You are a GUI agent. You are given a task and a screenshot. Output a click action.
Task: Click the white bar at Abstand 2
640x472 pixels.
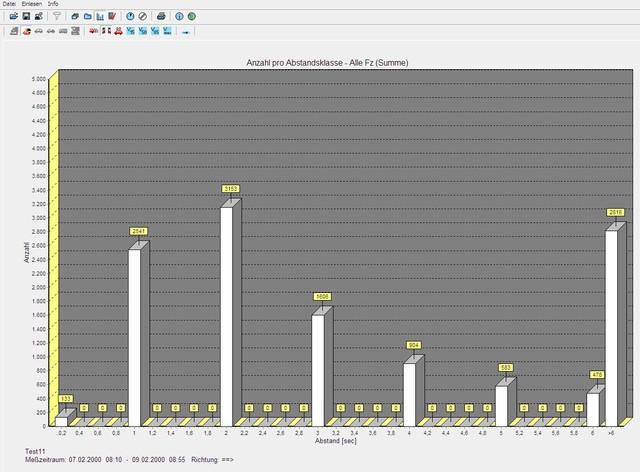click(227, 316)
